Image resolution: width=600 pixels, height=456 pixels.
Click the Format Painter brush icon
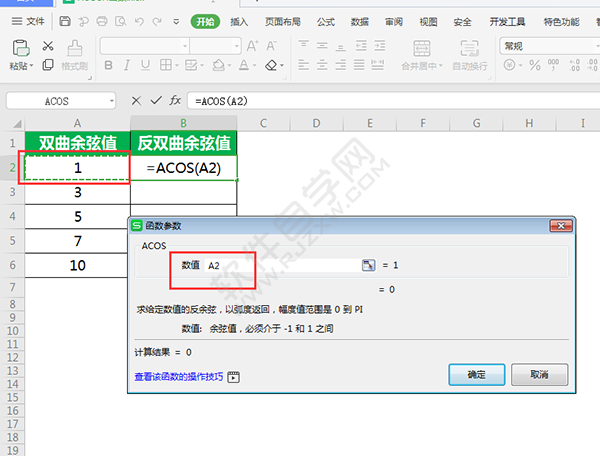75,47
